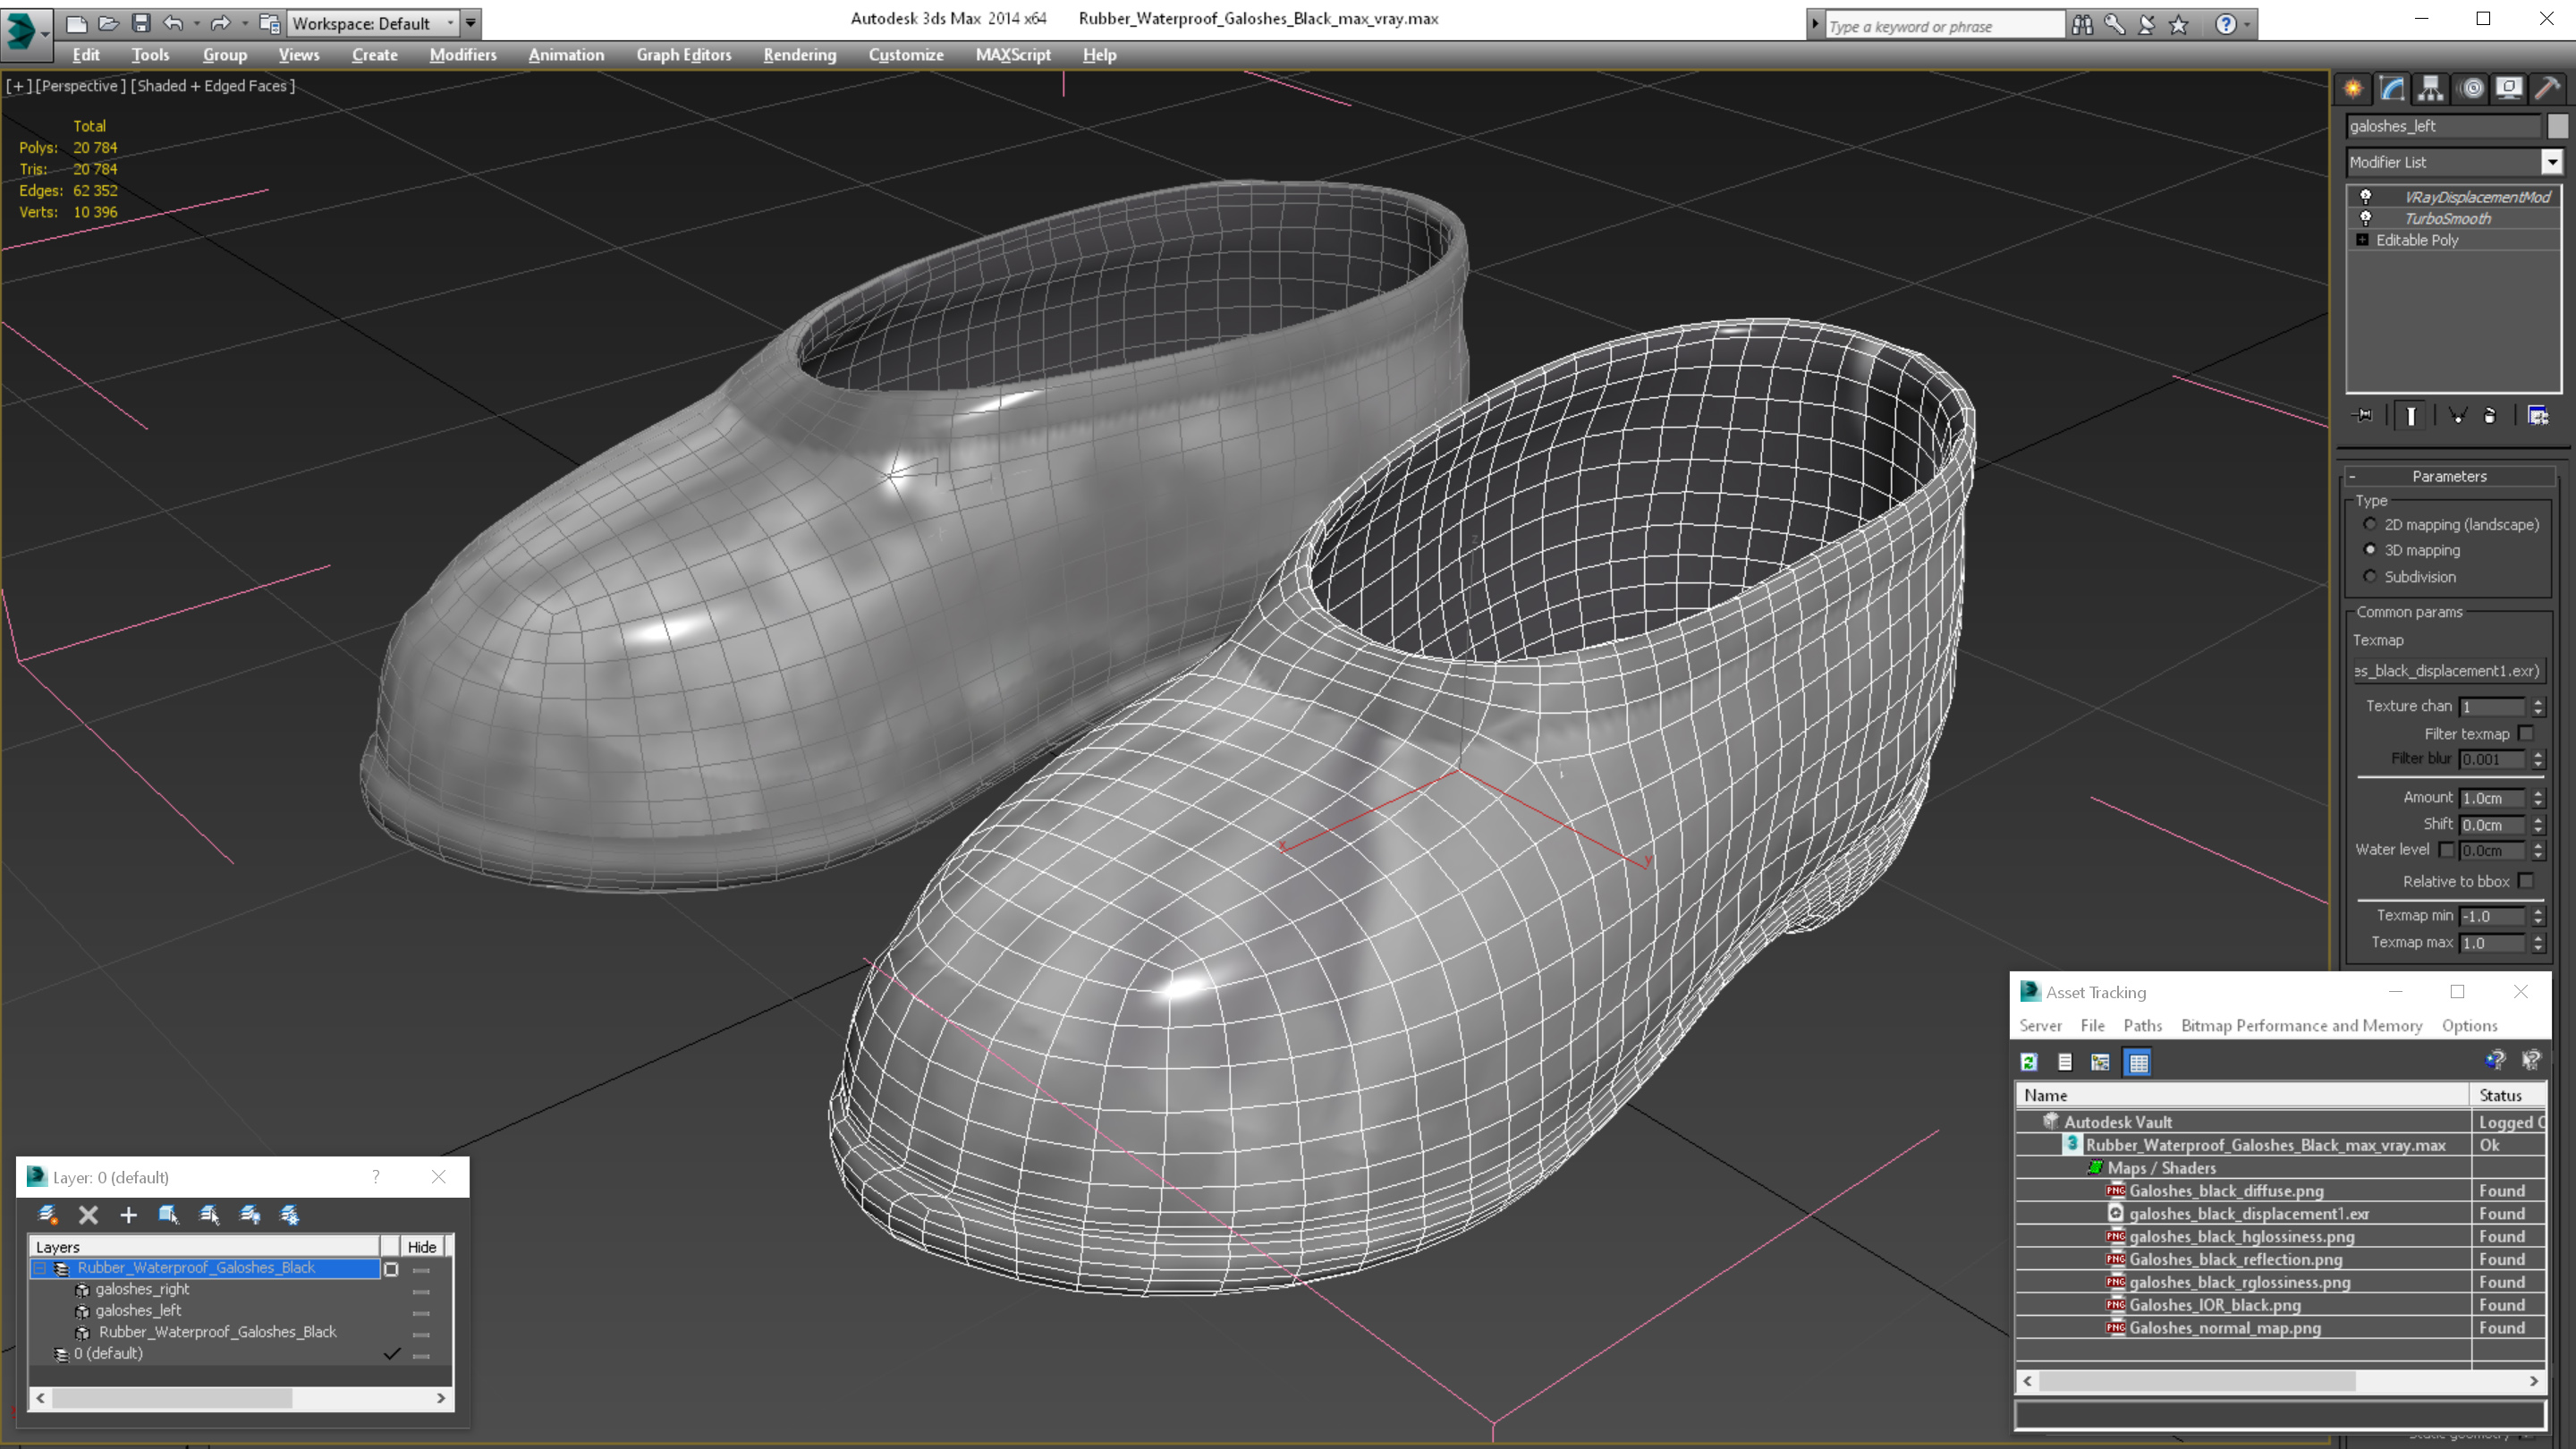The width and height of the screenshot is (2576, 1449).
Task: Toggle VRayDisplacementMod lightbulb on/off
Action: pyautogui.click(x=2365, y=197)
